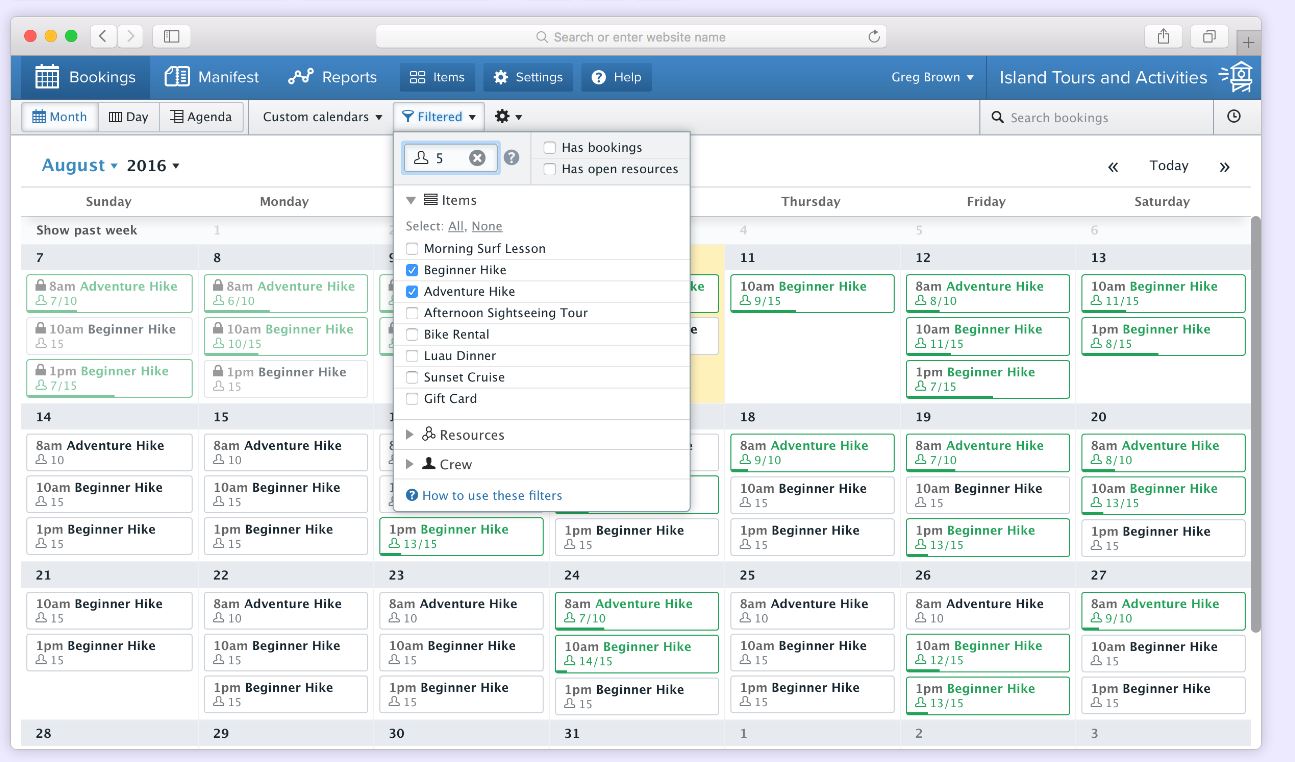The image size is (1295, 762).
Task: Toggle the browser sidebar
Action: [x=171, y=36]
